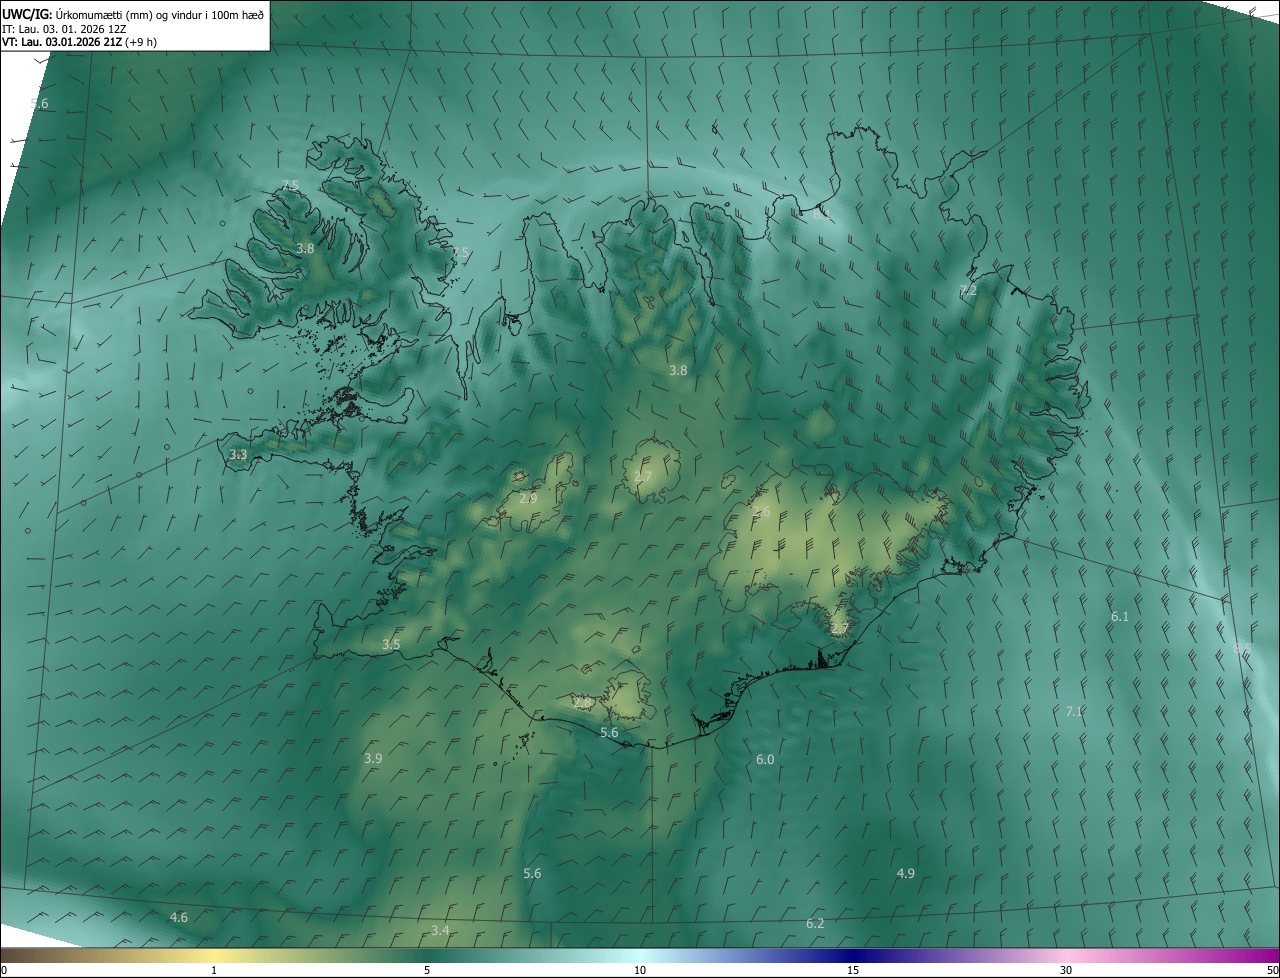The image size is (1280, 978).
Task: Click the legend tick label '15'
Action: (x=853, y=971)
